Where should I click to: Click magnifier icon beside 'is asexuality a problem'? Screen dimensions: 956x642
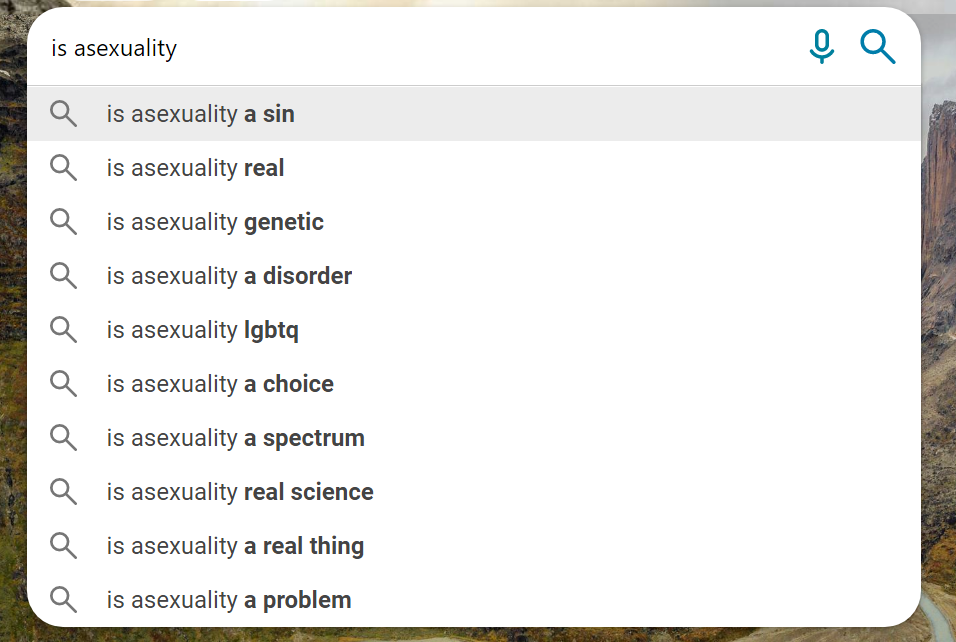click(x=63, y=600)
